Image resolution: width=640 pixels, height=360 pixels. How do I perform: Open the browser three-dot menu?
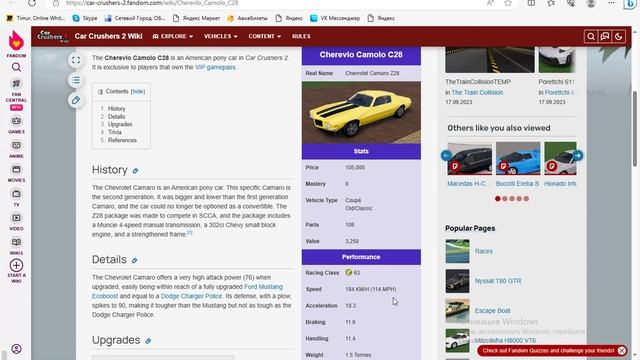coord(611,3)
